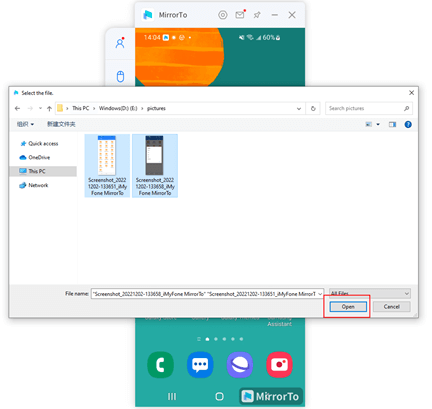Click This PC in the address path

click(x=81, y=108)
